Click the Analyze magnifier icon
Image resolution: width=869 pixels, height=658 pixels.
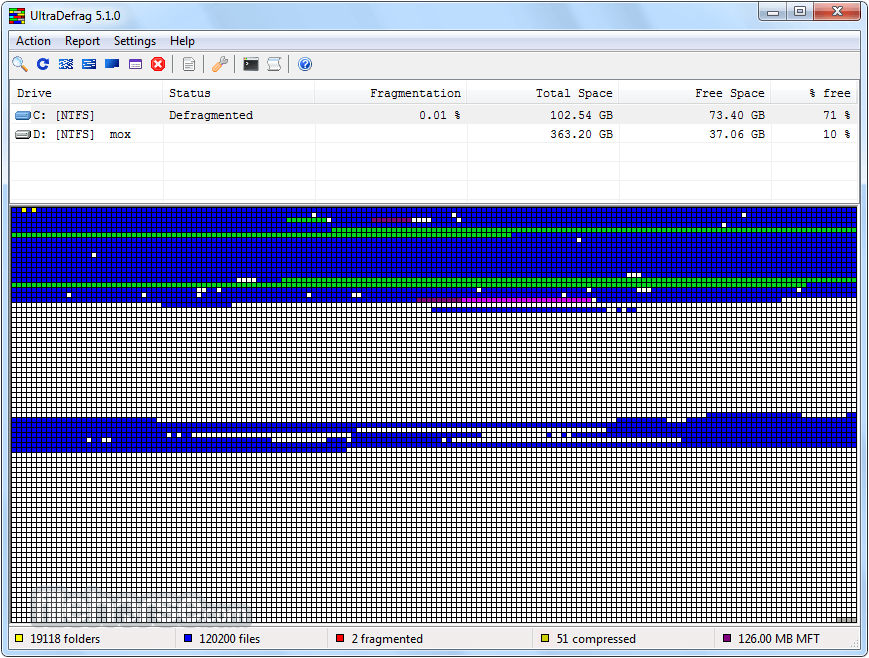pyautogui.click(x=20, y=64)
